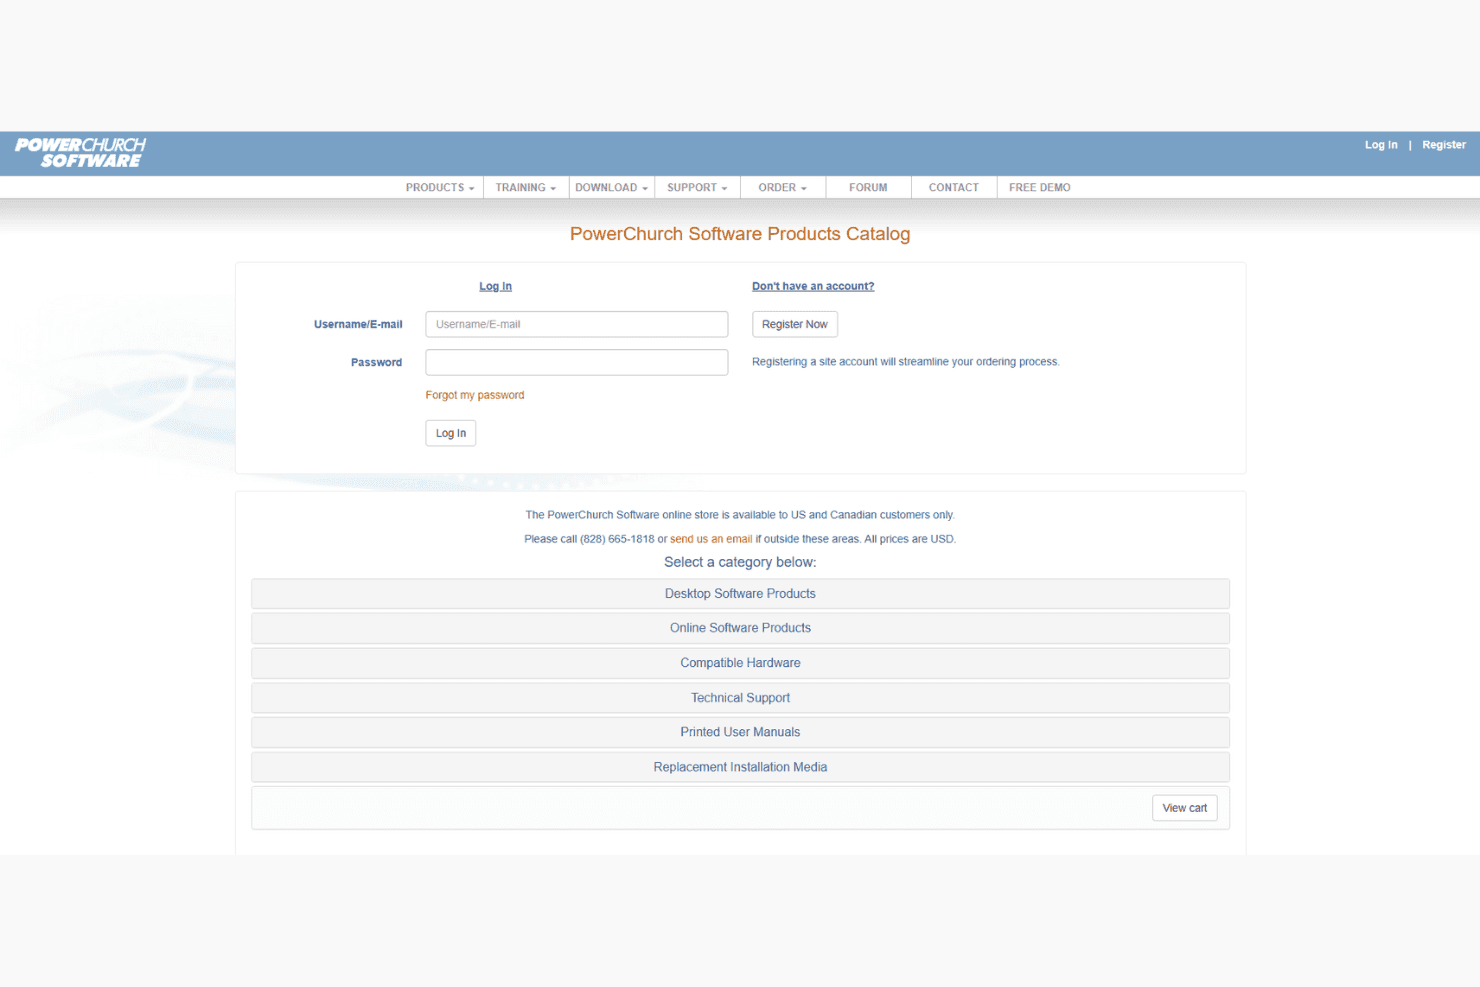The image size is (1480, 987).
Task: Click the Log In form heading
Action: [x=495, y=286]
